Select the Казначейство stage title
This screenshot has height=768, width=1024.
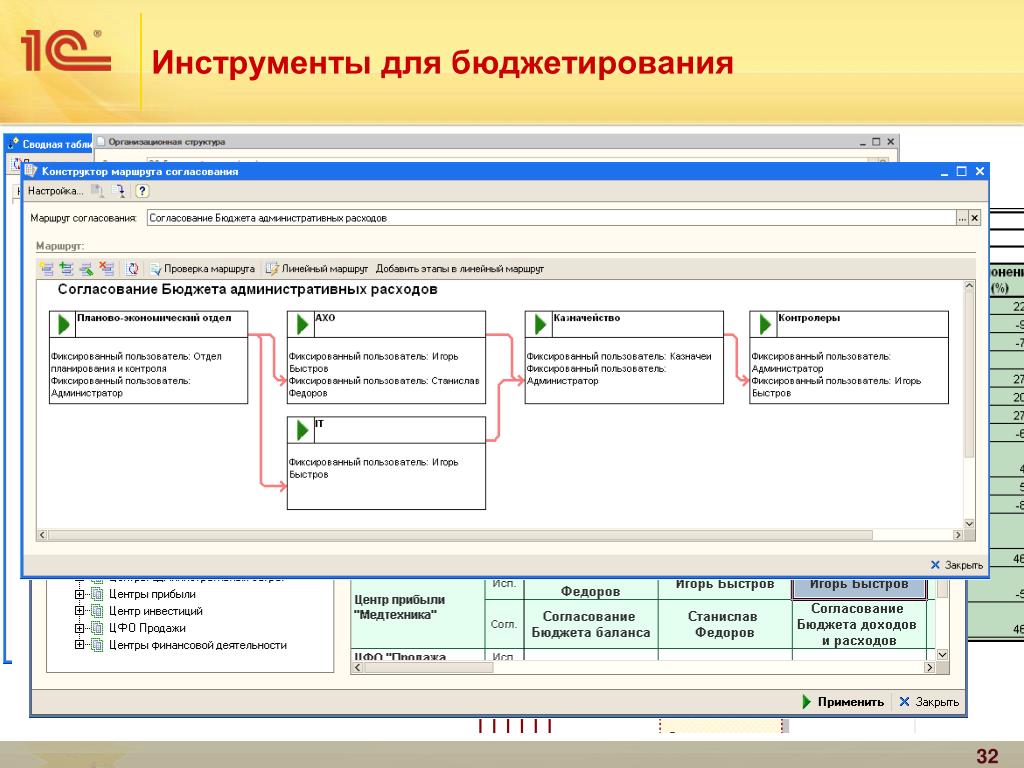(x=586, y=318)
